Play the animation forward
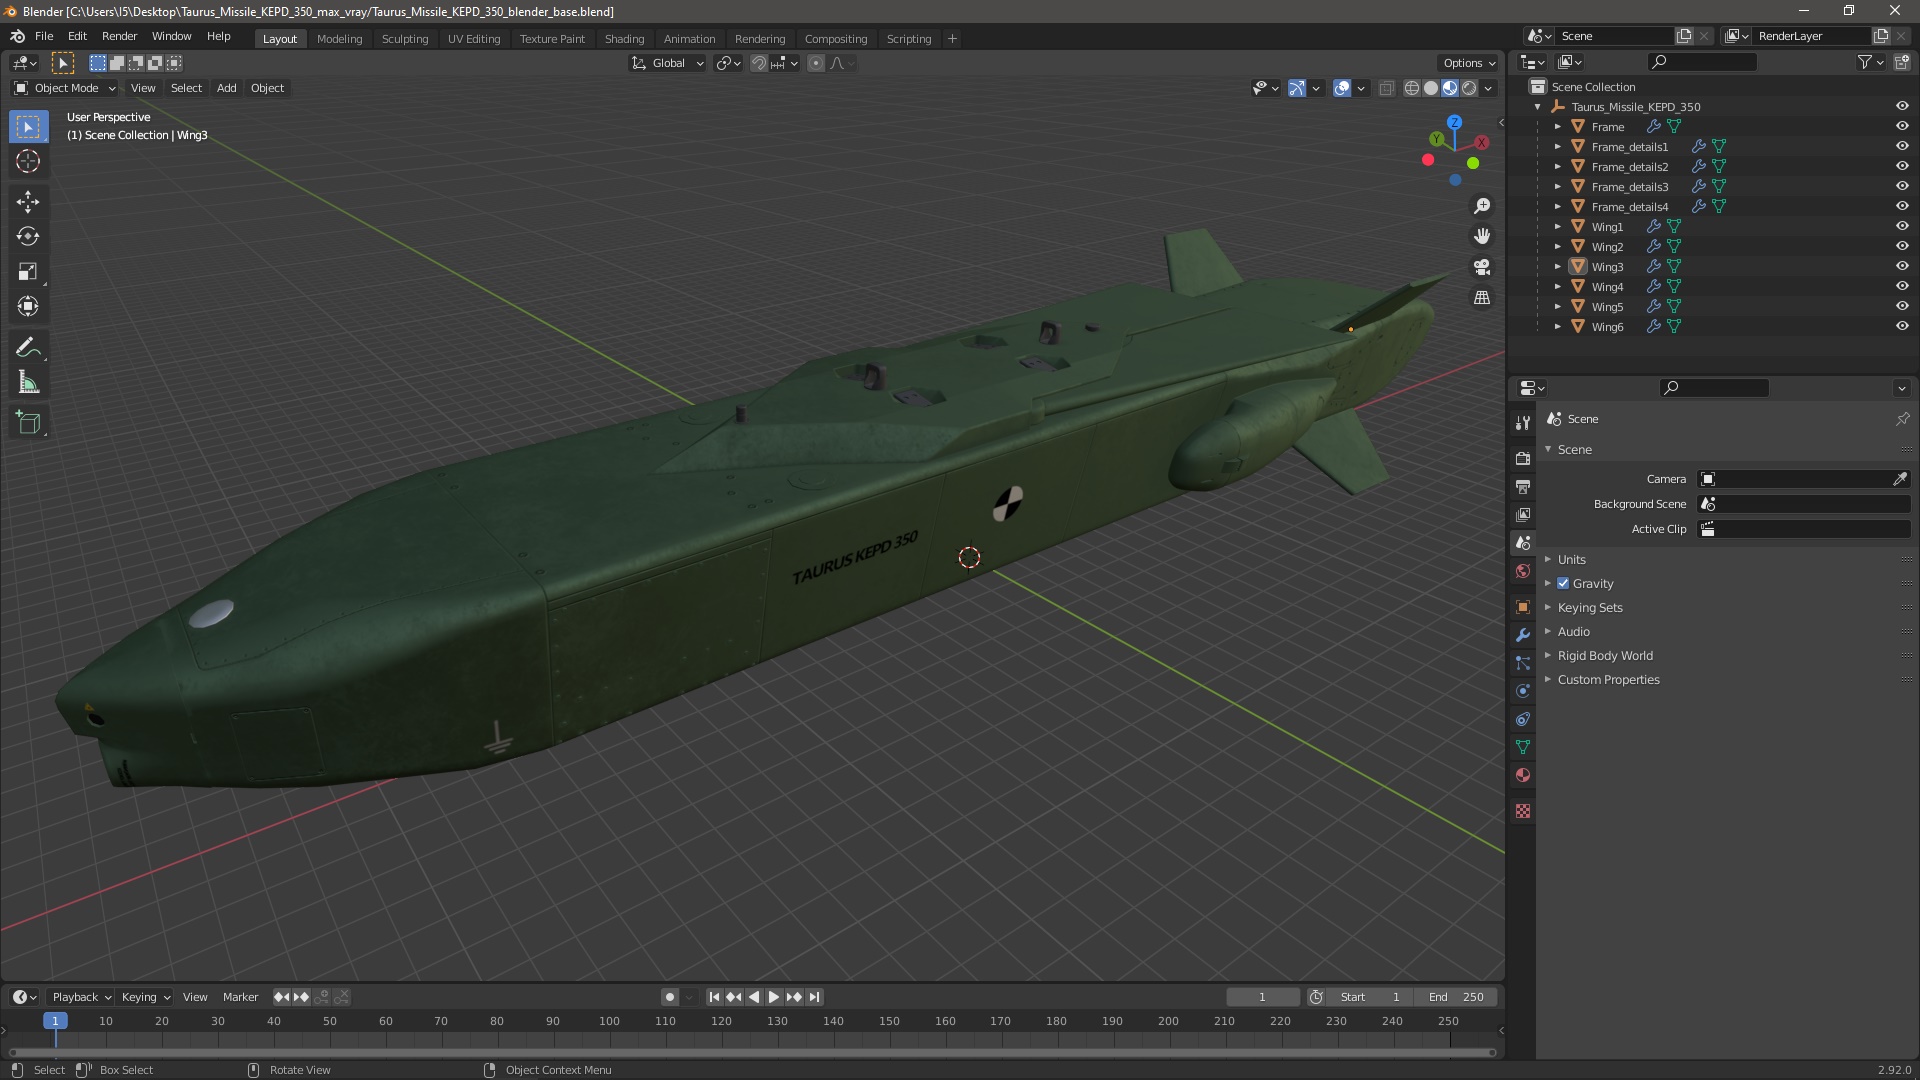This screenshot has height=1080, width=1920. (774, 997)
